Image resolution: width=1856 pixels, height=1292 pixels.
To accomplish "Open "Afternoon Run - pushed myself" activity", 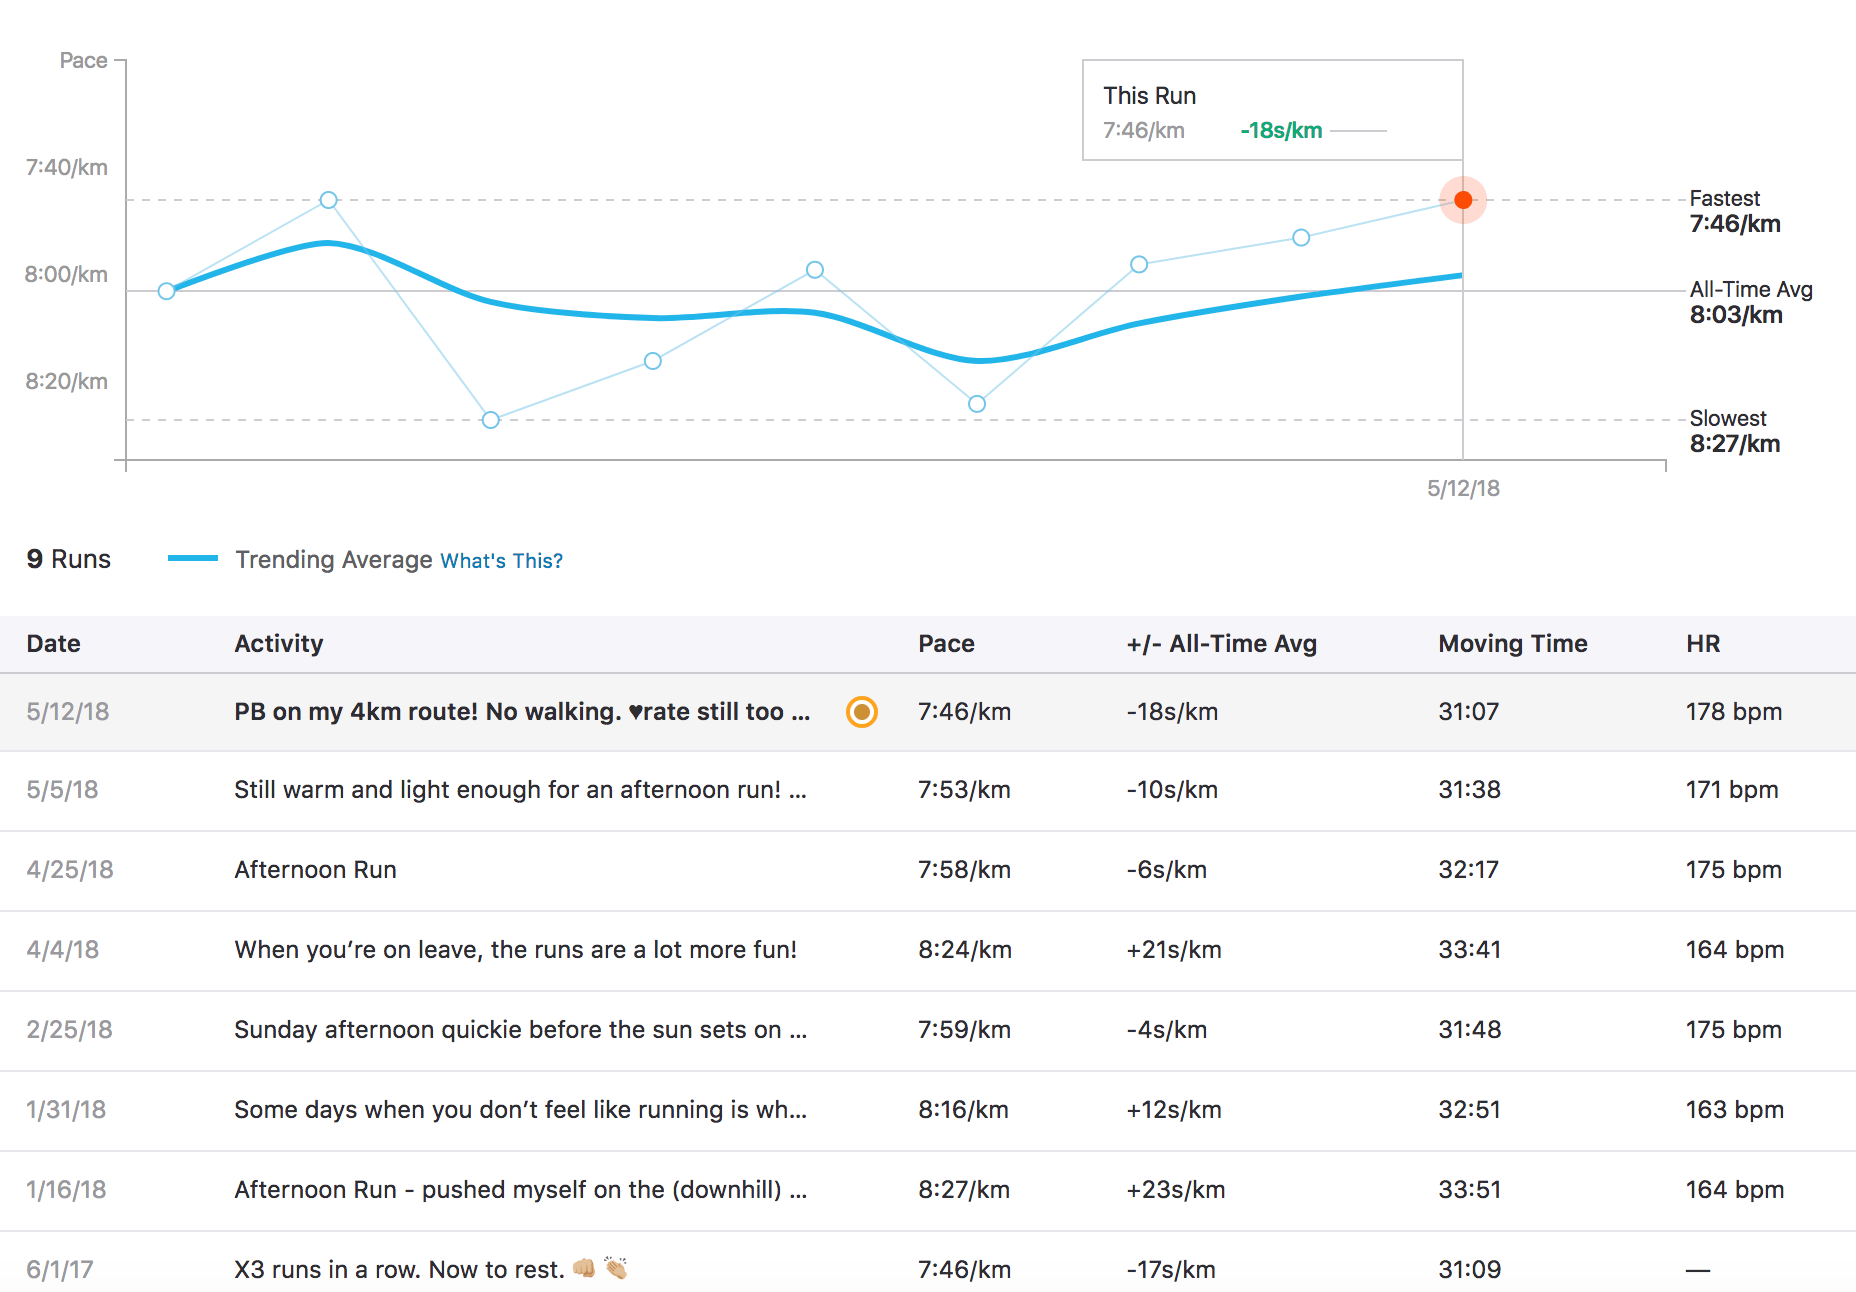I will 519,1190.
